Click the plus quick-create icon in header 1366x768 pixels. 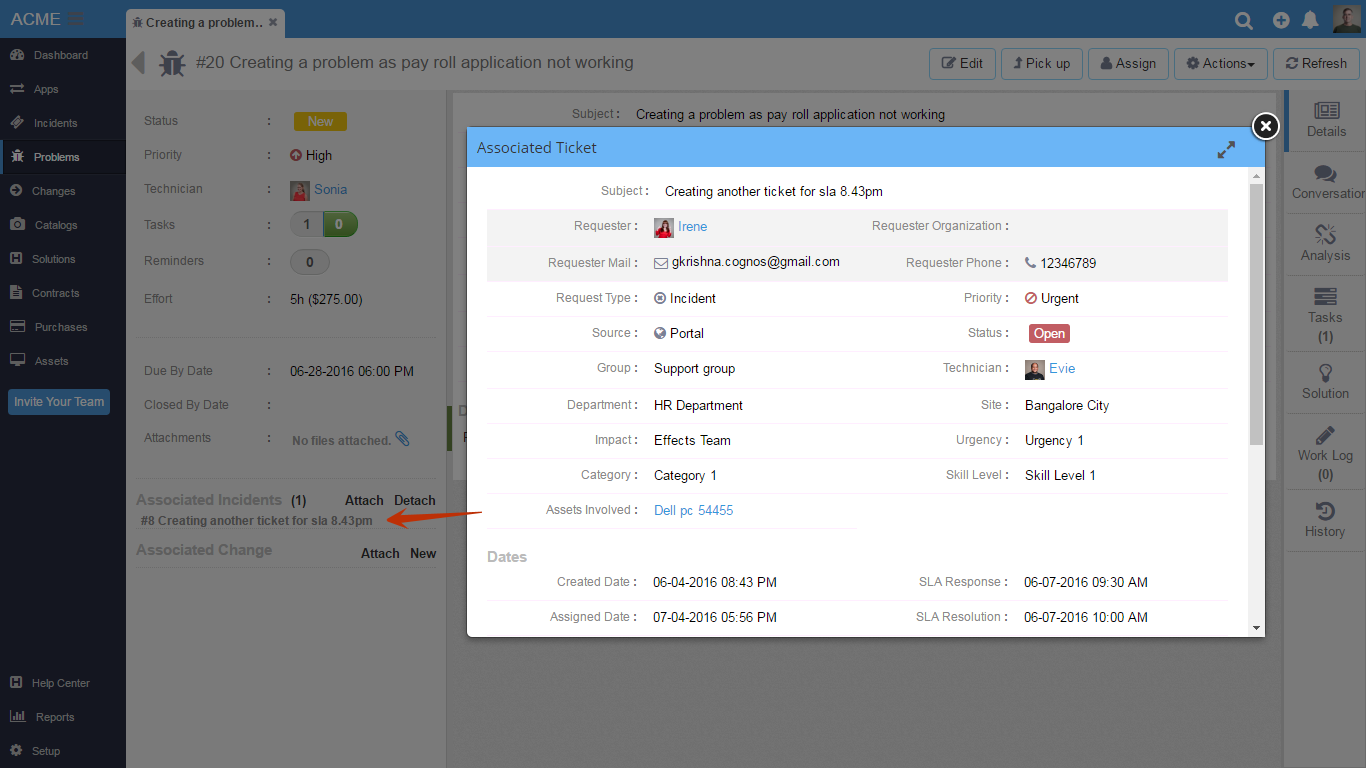(x=1281, y=20)
